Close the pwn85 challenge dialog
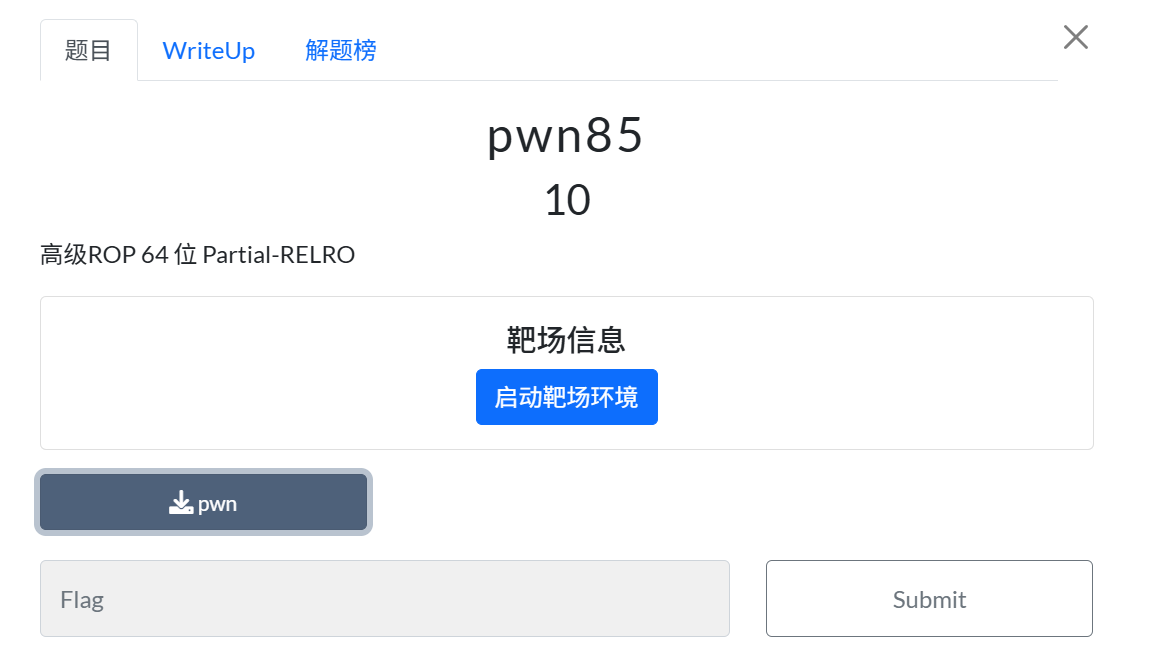This screenshot has height=655, width=1158. (x=1075, y=38)
